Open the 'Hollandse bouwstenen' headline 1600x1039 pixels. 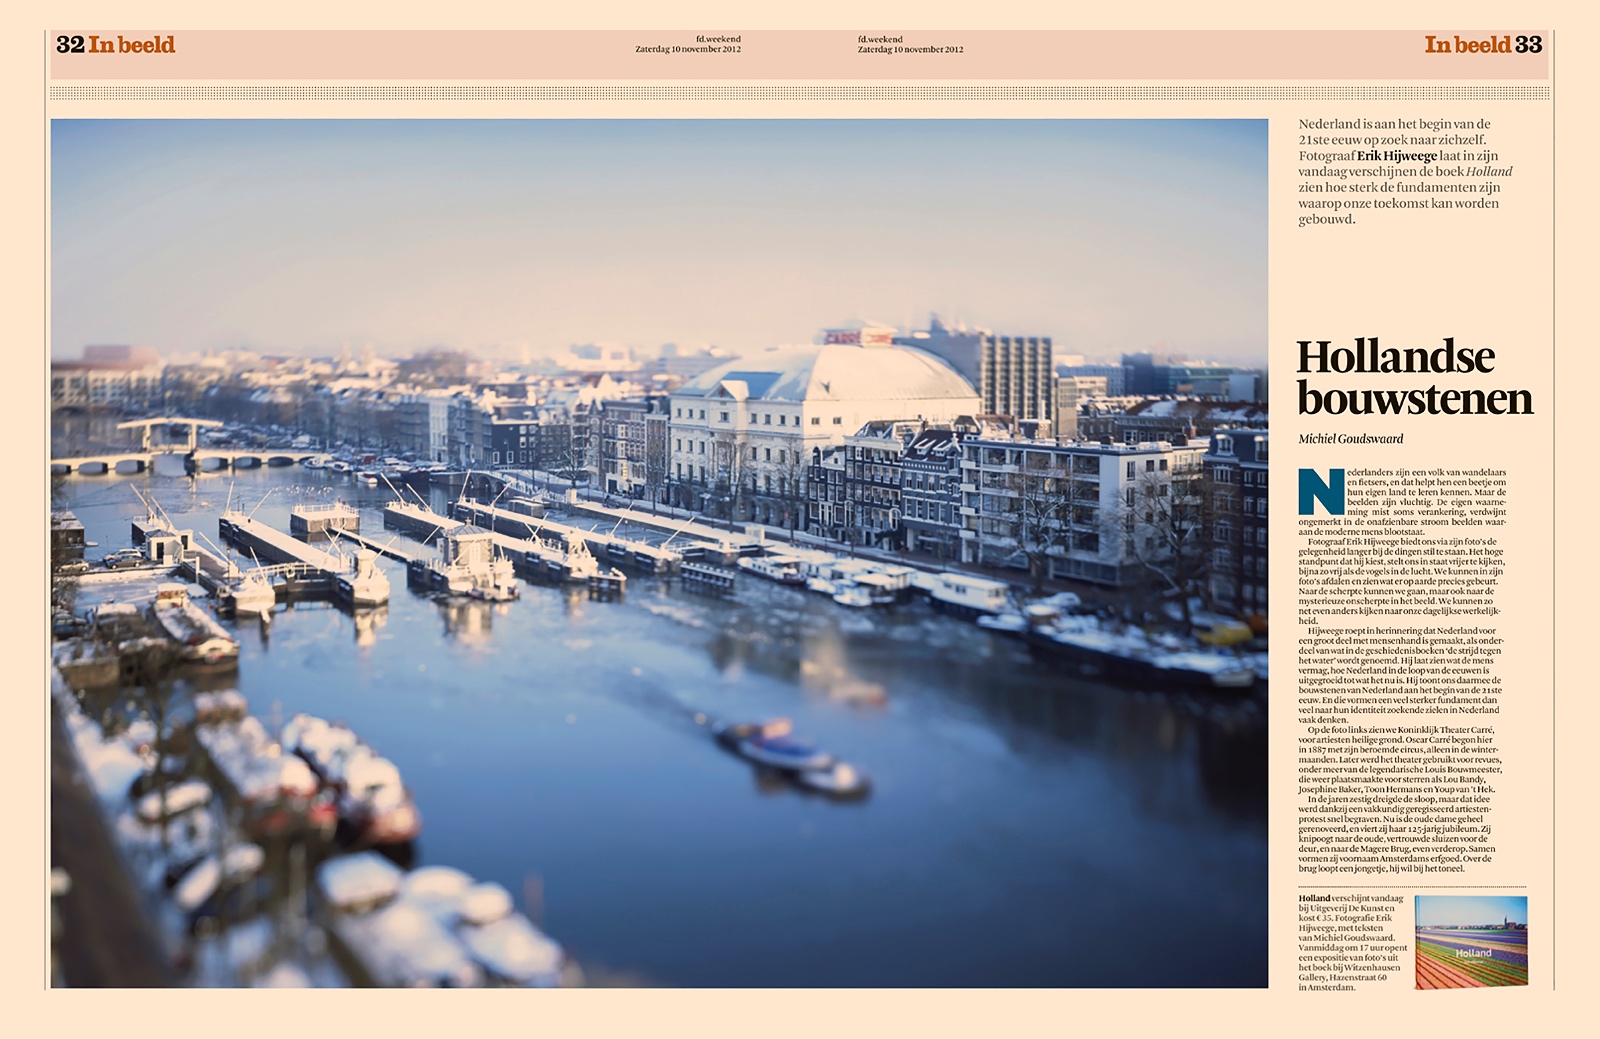[x=1410, y=375]
